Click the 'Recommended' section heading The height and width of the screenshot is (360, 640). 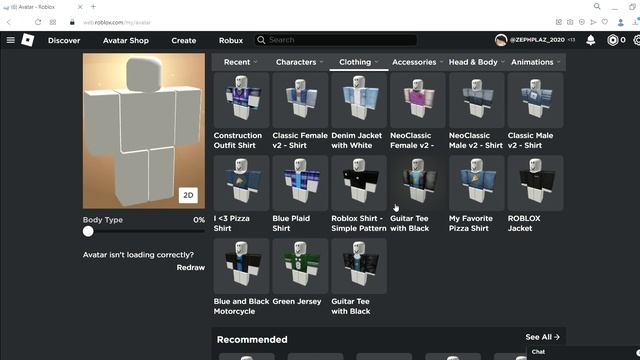[252, 340]
